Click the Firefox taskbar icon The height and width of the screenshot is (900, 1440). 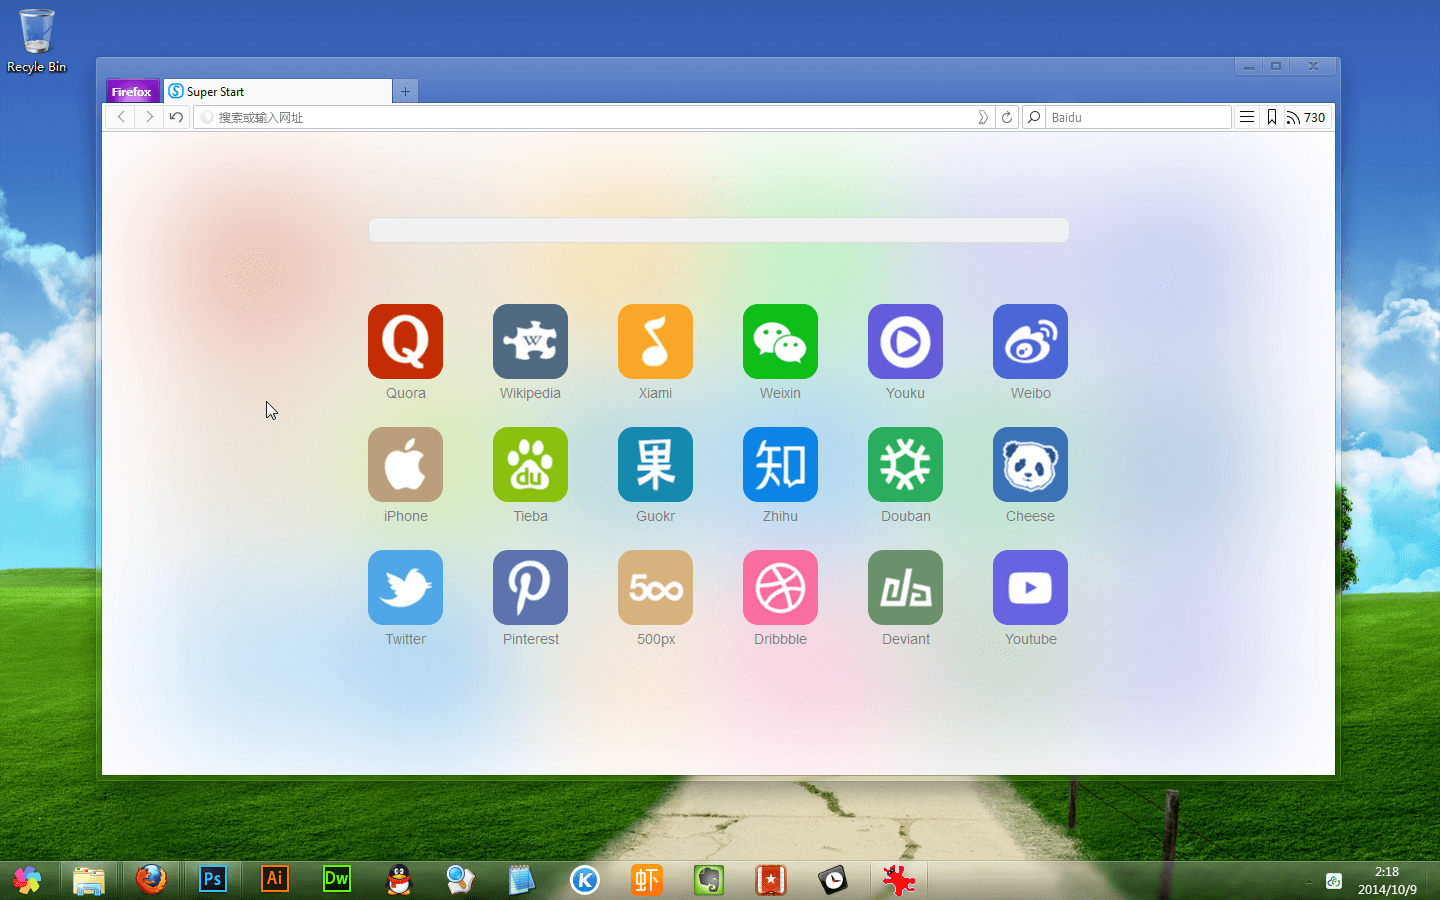coord(151,880)
